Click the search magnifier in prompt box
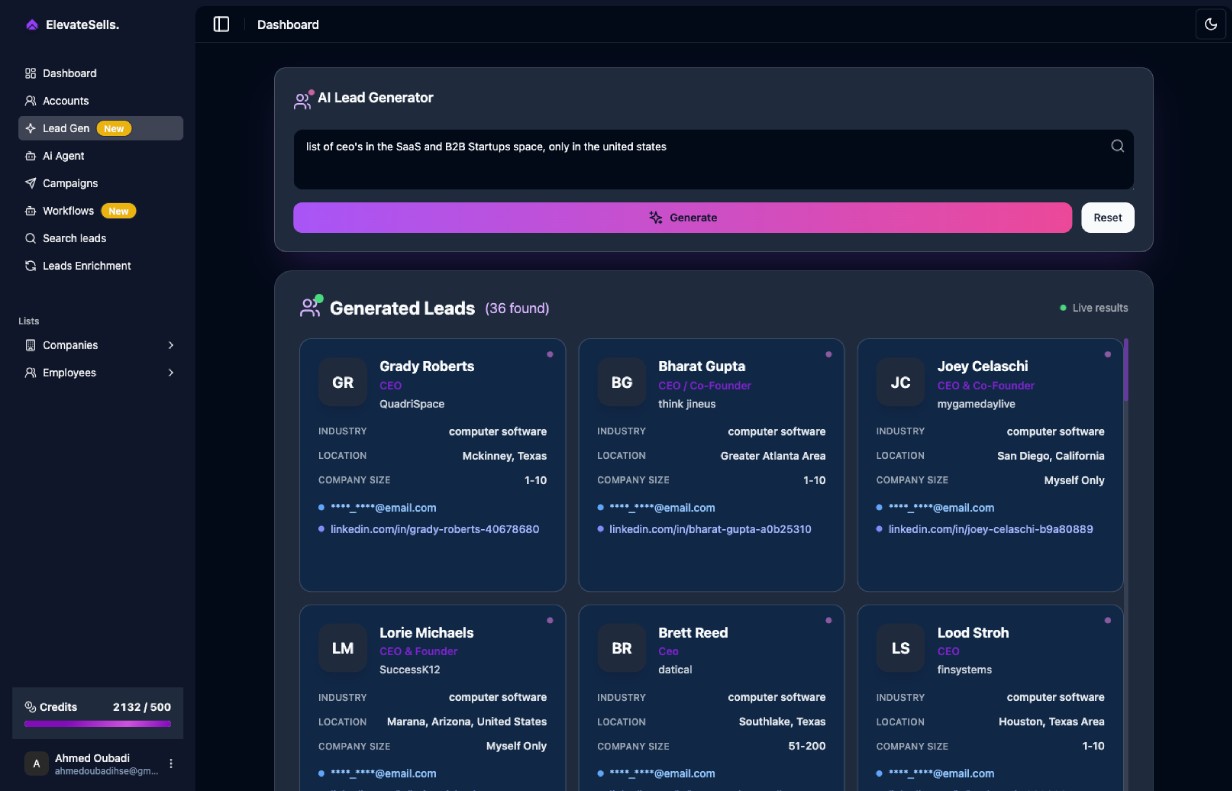1232x791 pixels. [x=1117, y=146]
